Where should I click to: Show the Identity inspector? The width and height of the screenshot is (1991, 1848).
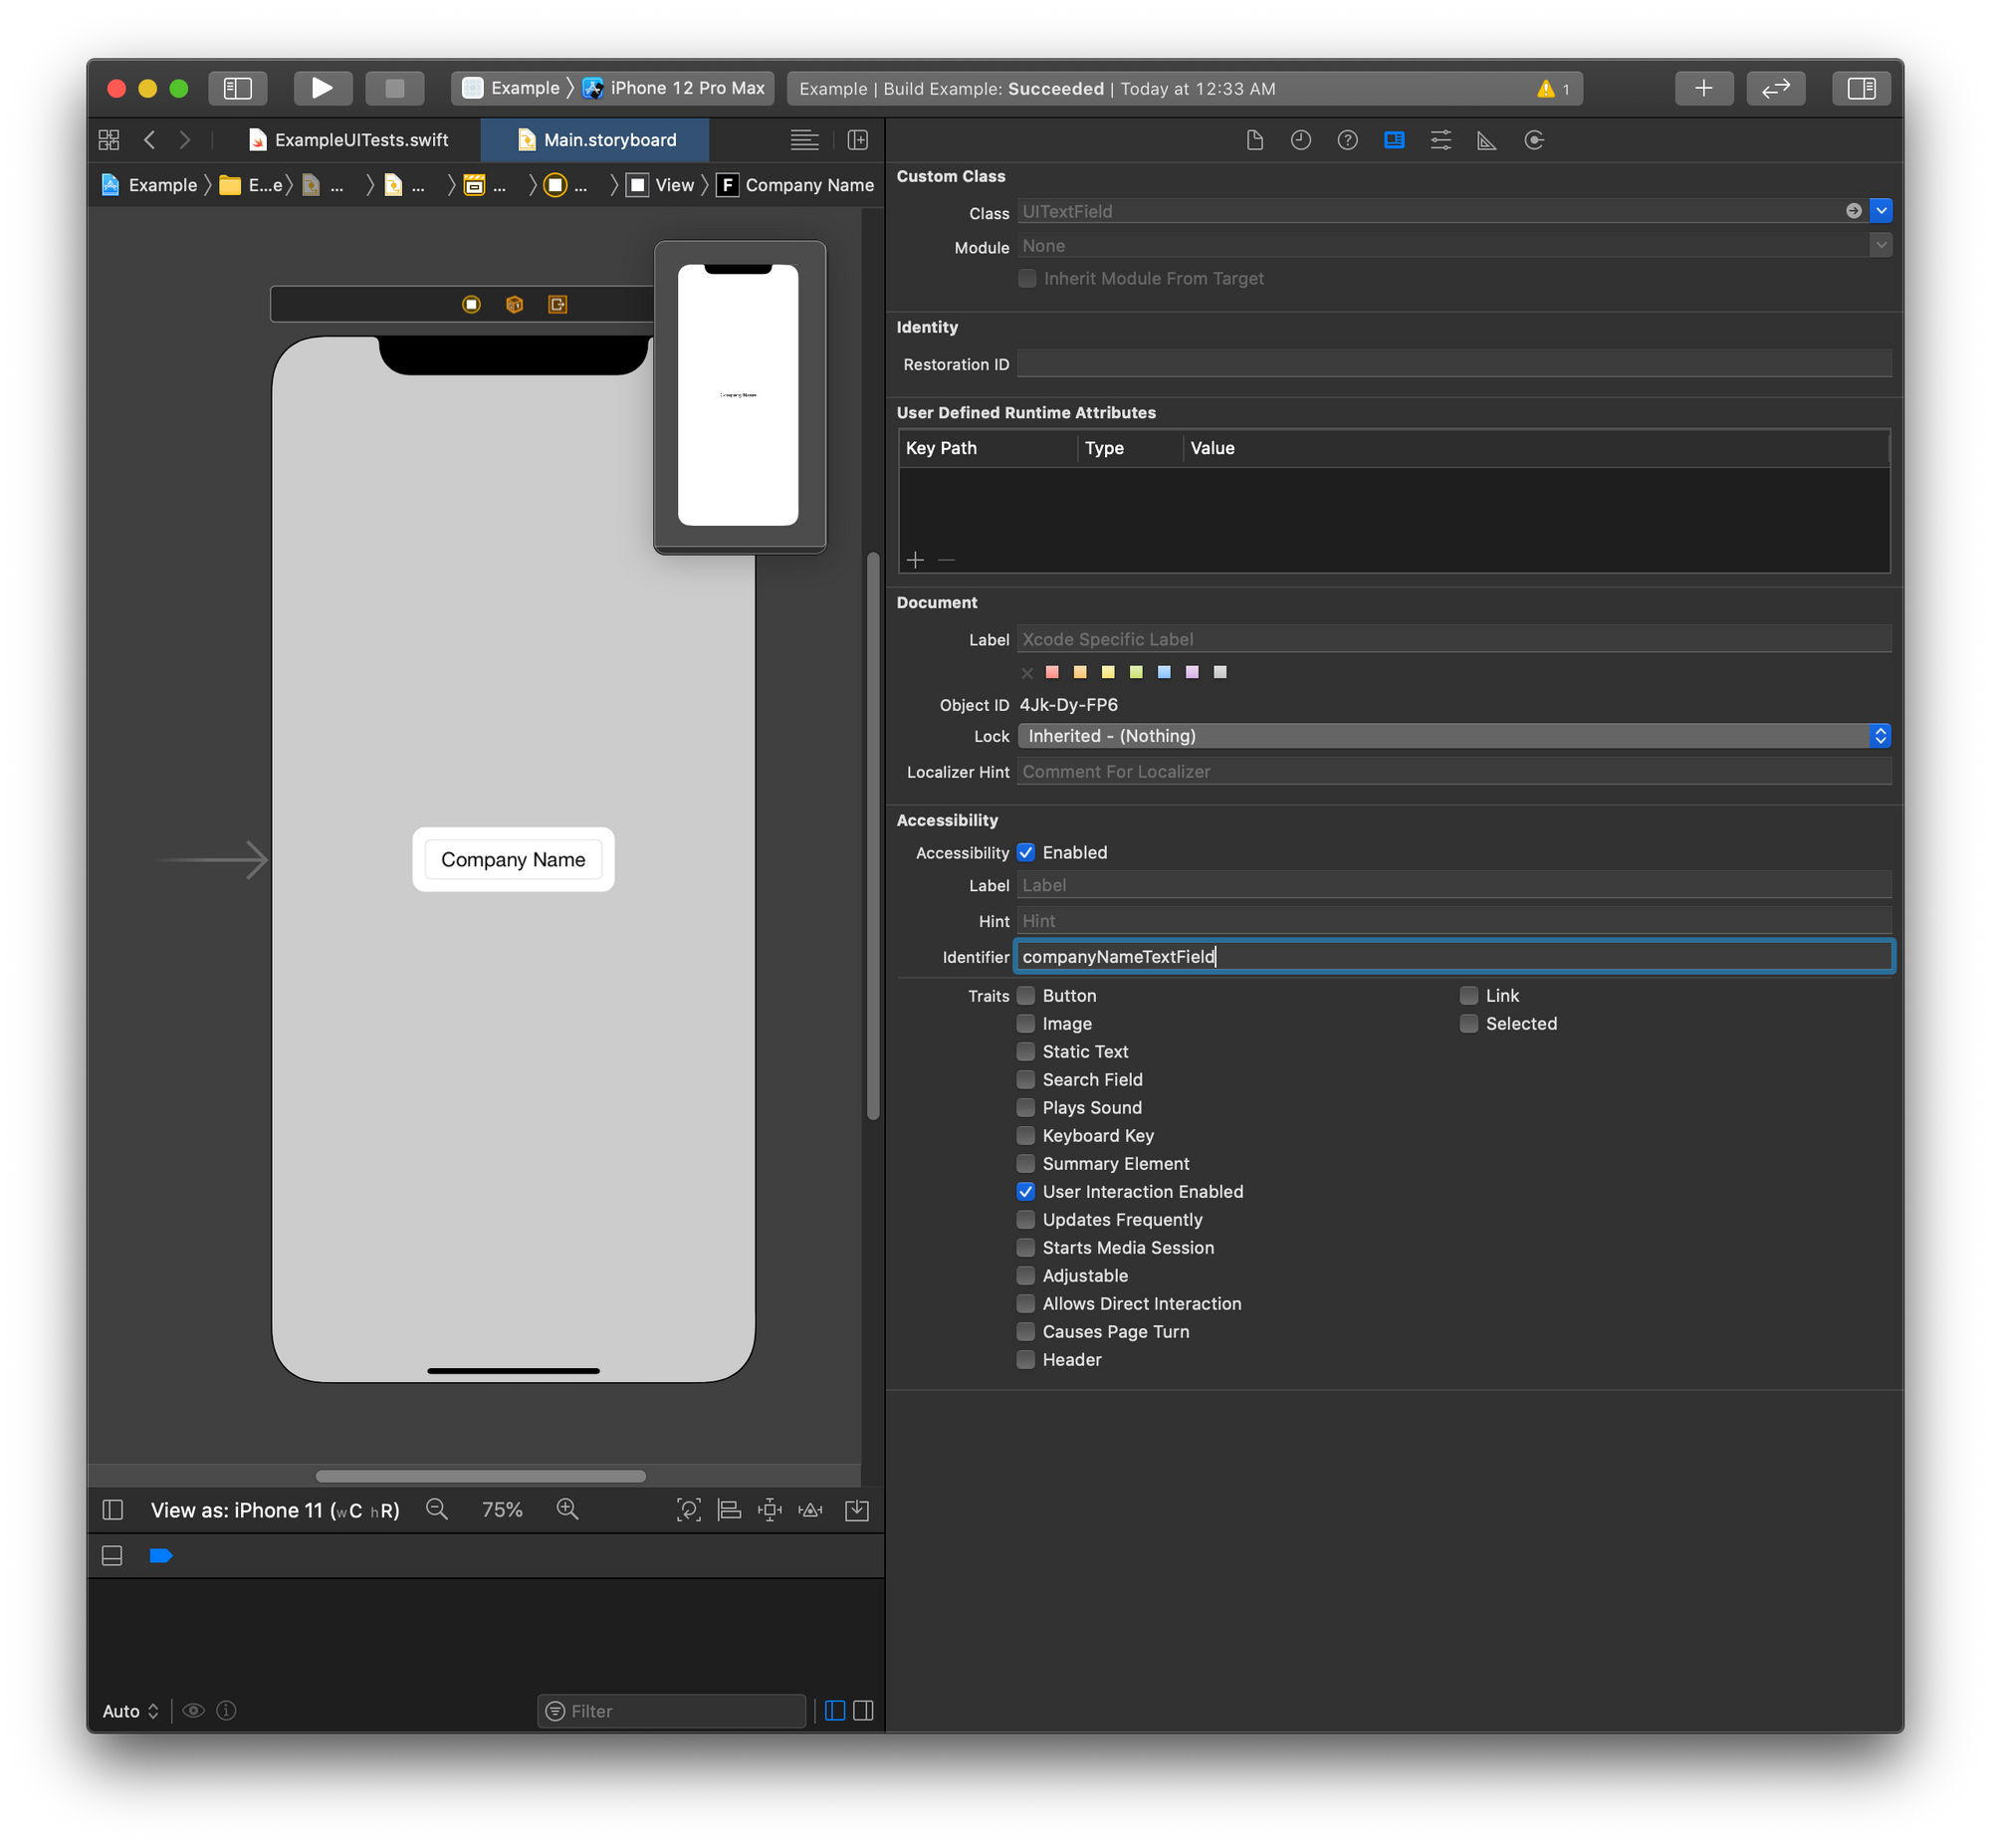click(x=1394, y=140)
